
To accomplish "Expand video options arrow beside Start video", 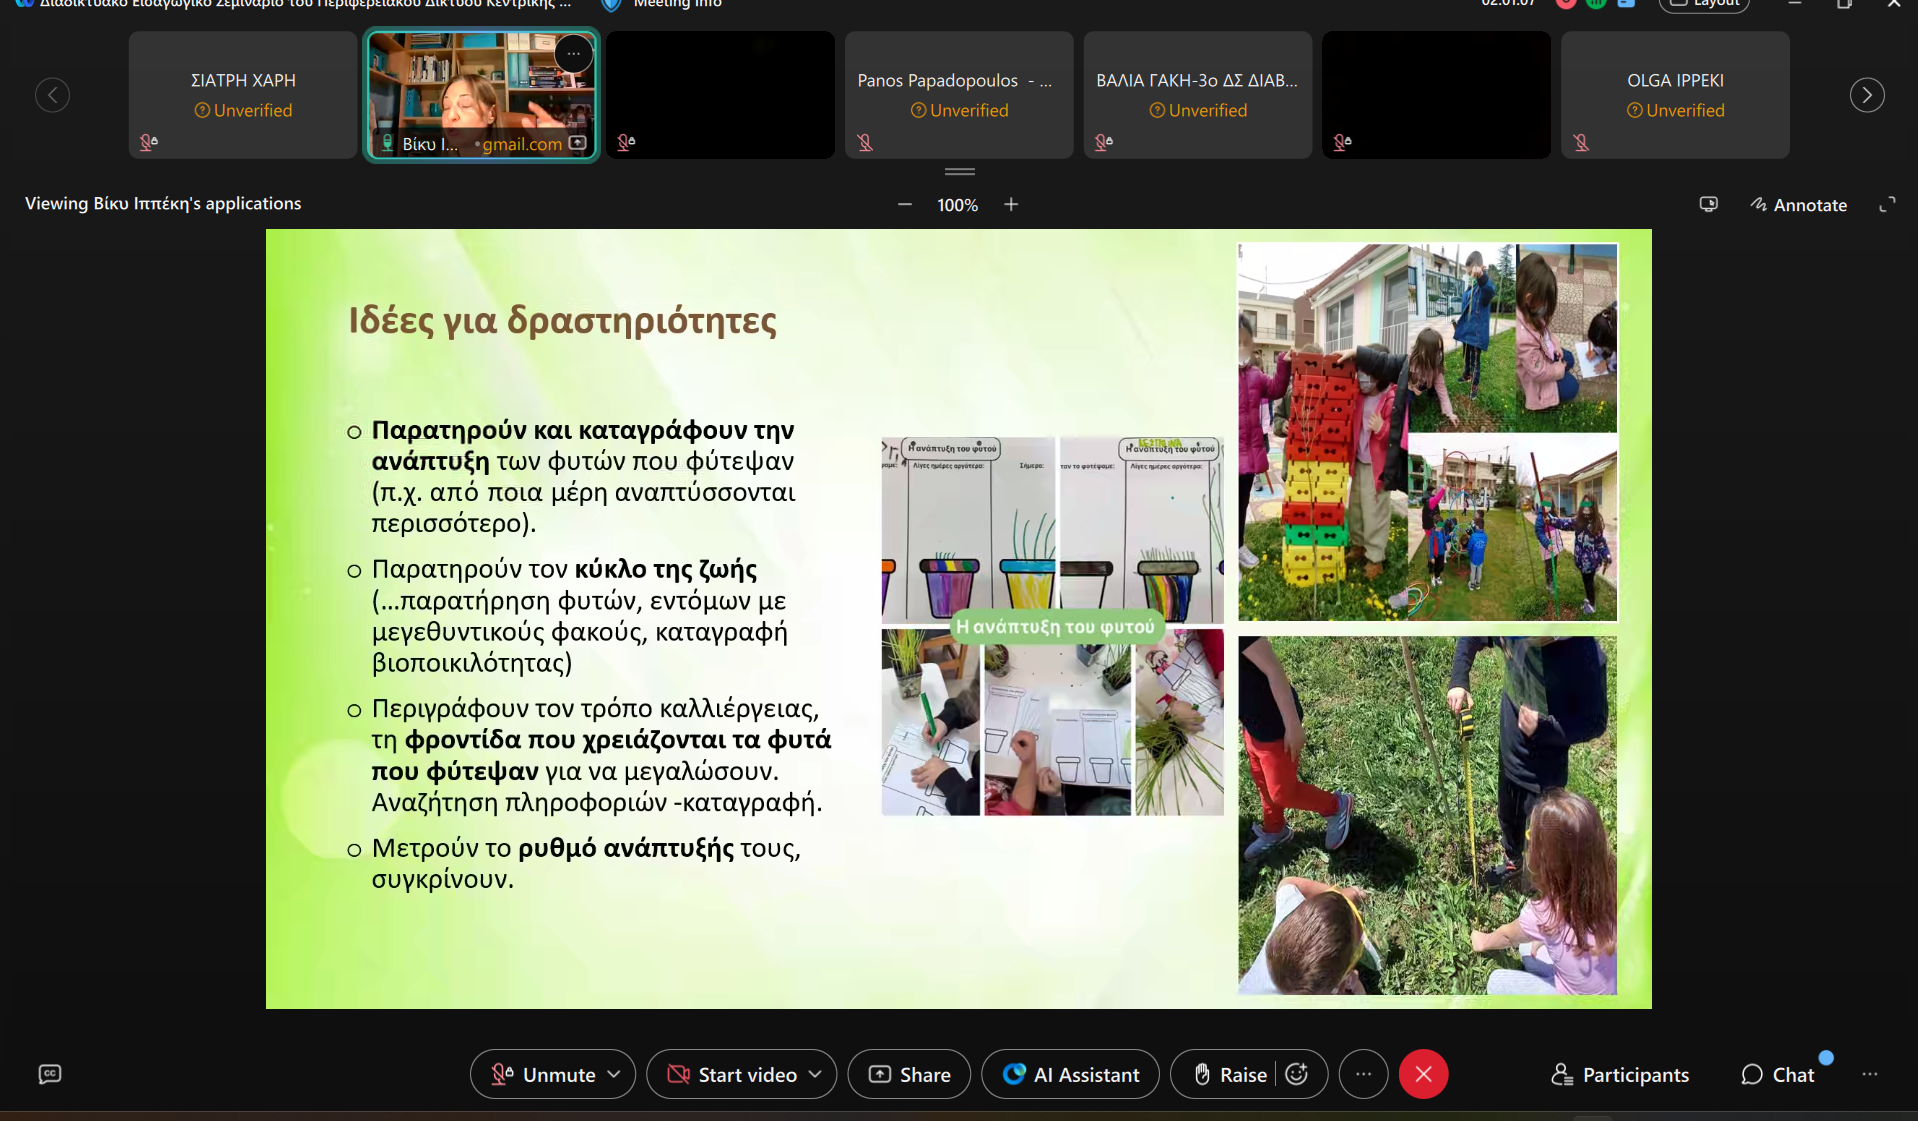I will pos(815,1074).
